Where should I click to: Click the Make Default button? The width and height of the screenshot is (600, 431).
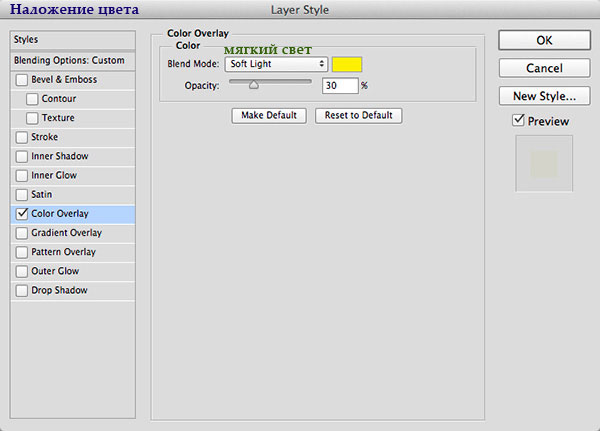269,115
